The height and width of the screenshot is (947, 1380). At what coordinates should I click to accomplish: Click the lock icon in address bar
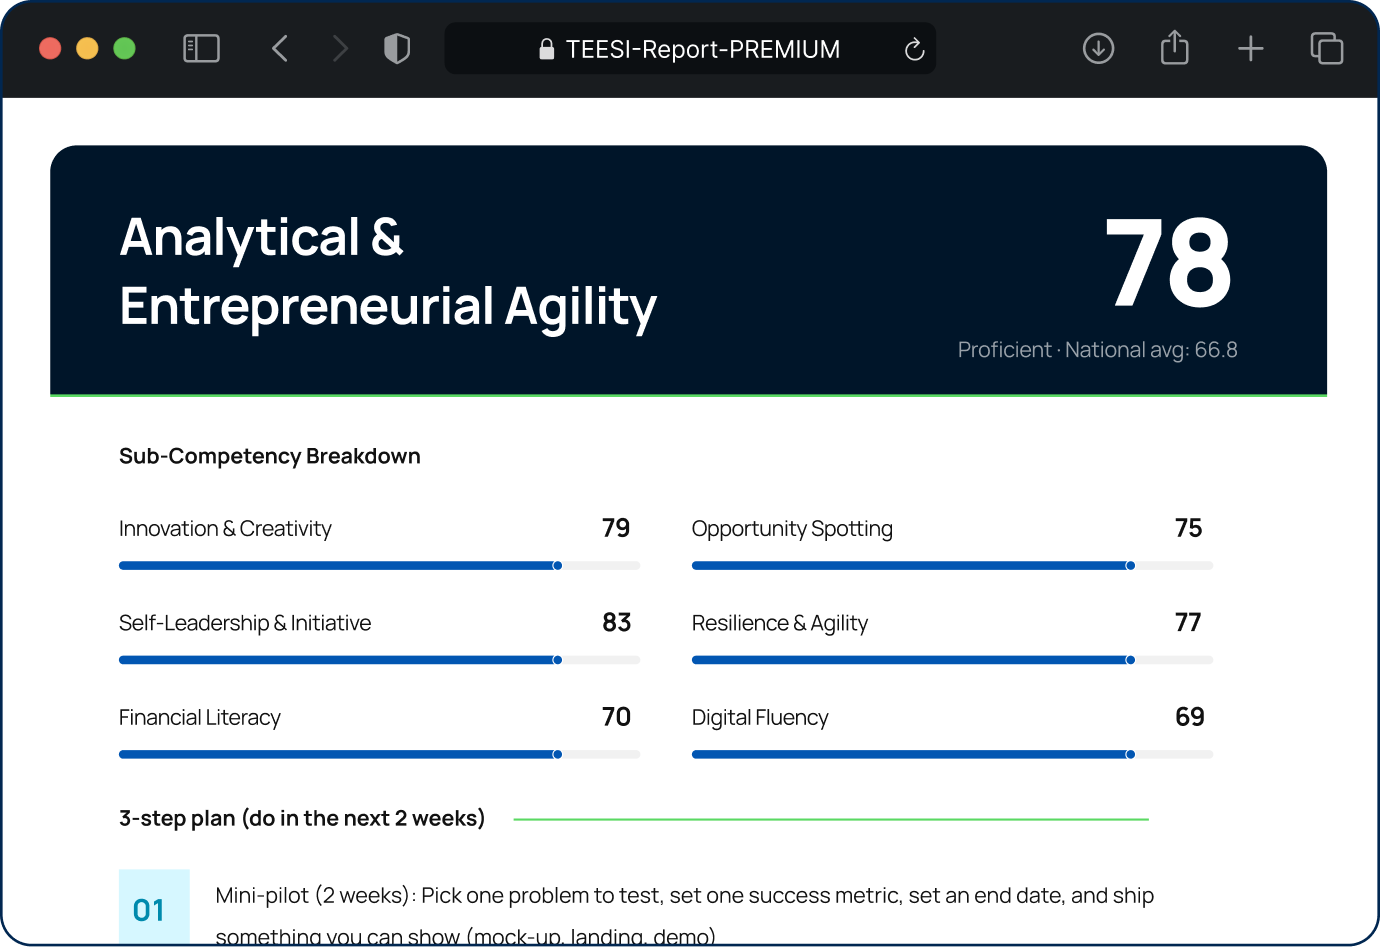pos(546,49)
